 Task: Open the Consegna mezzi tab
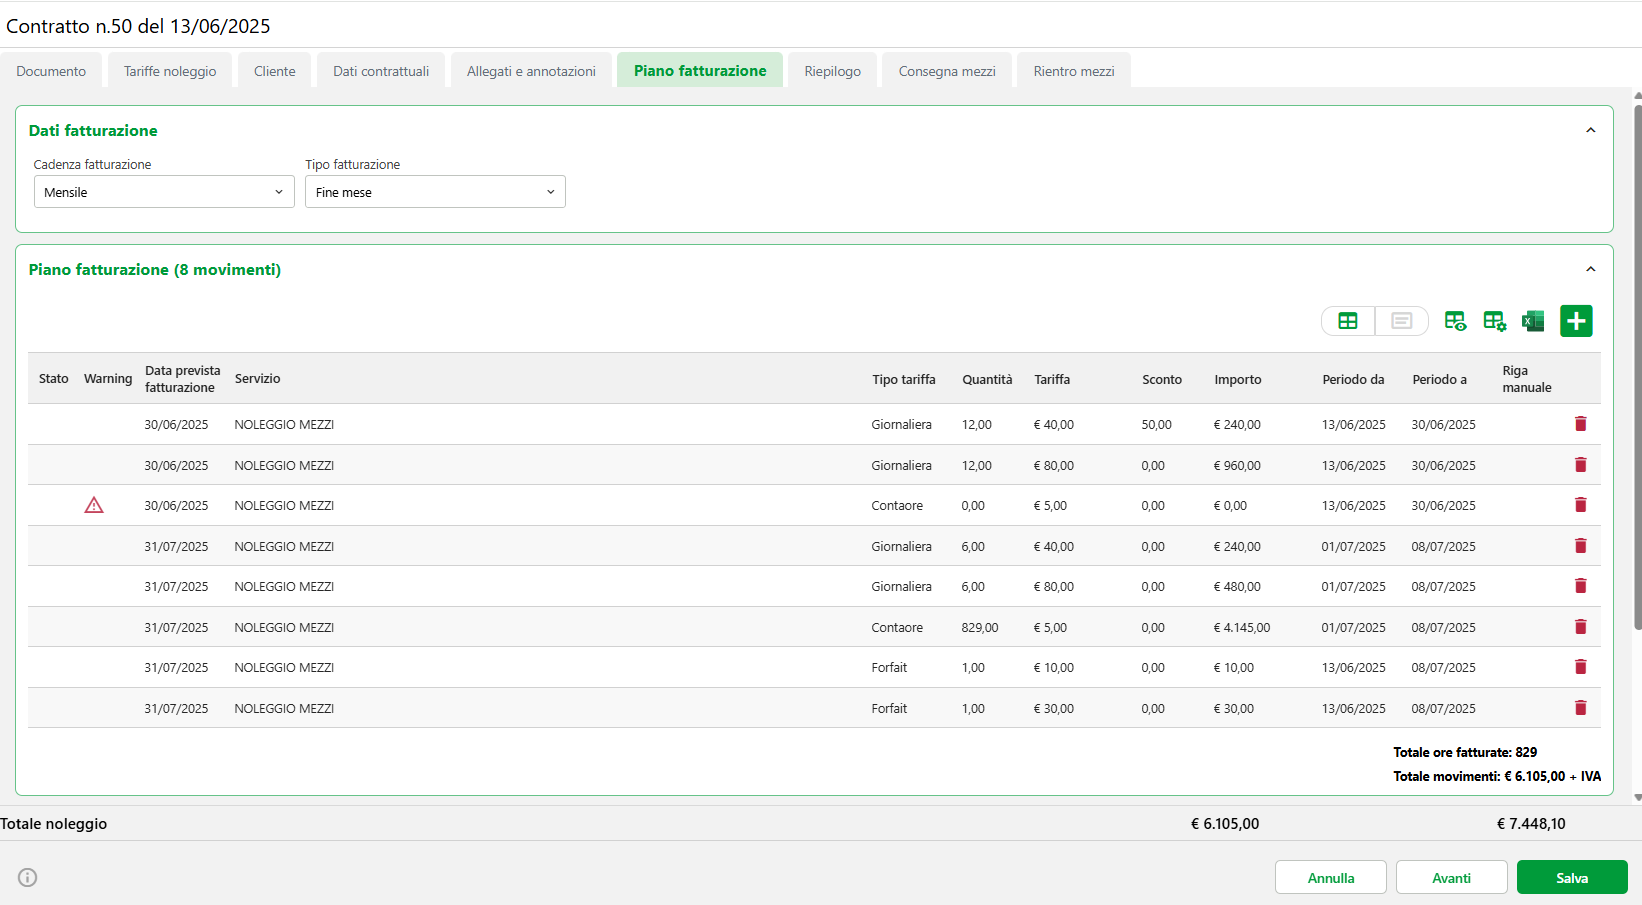[947, 71]
